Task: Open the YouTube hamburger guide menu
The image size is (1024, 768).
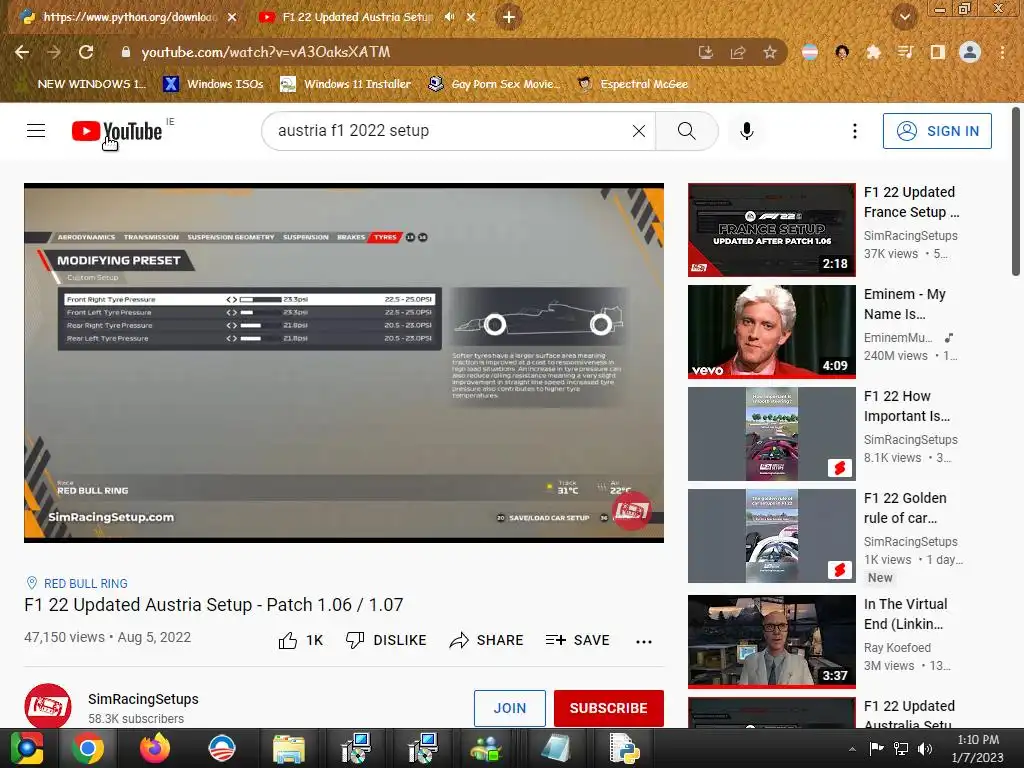Action: (x=36, y=131)
